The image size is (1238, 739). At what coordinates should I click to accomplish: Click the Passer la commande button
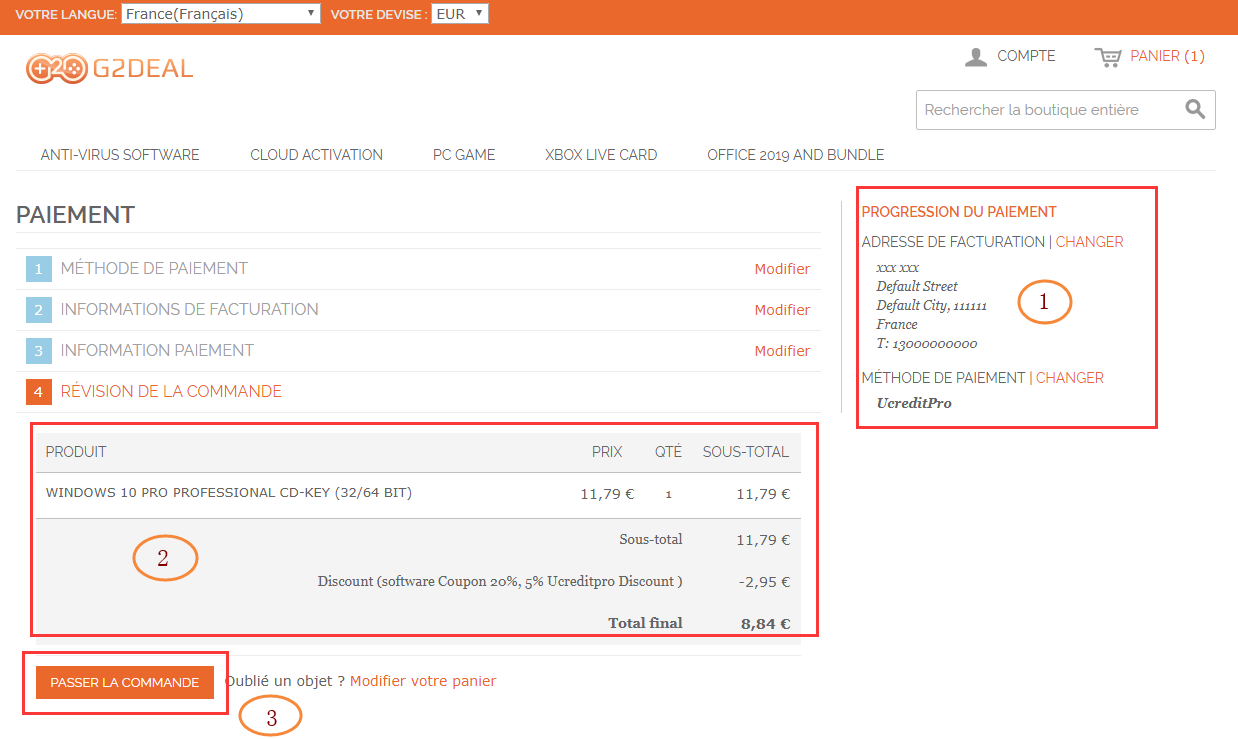click(125, 682)
